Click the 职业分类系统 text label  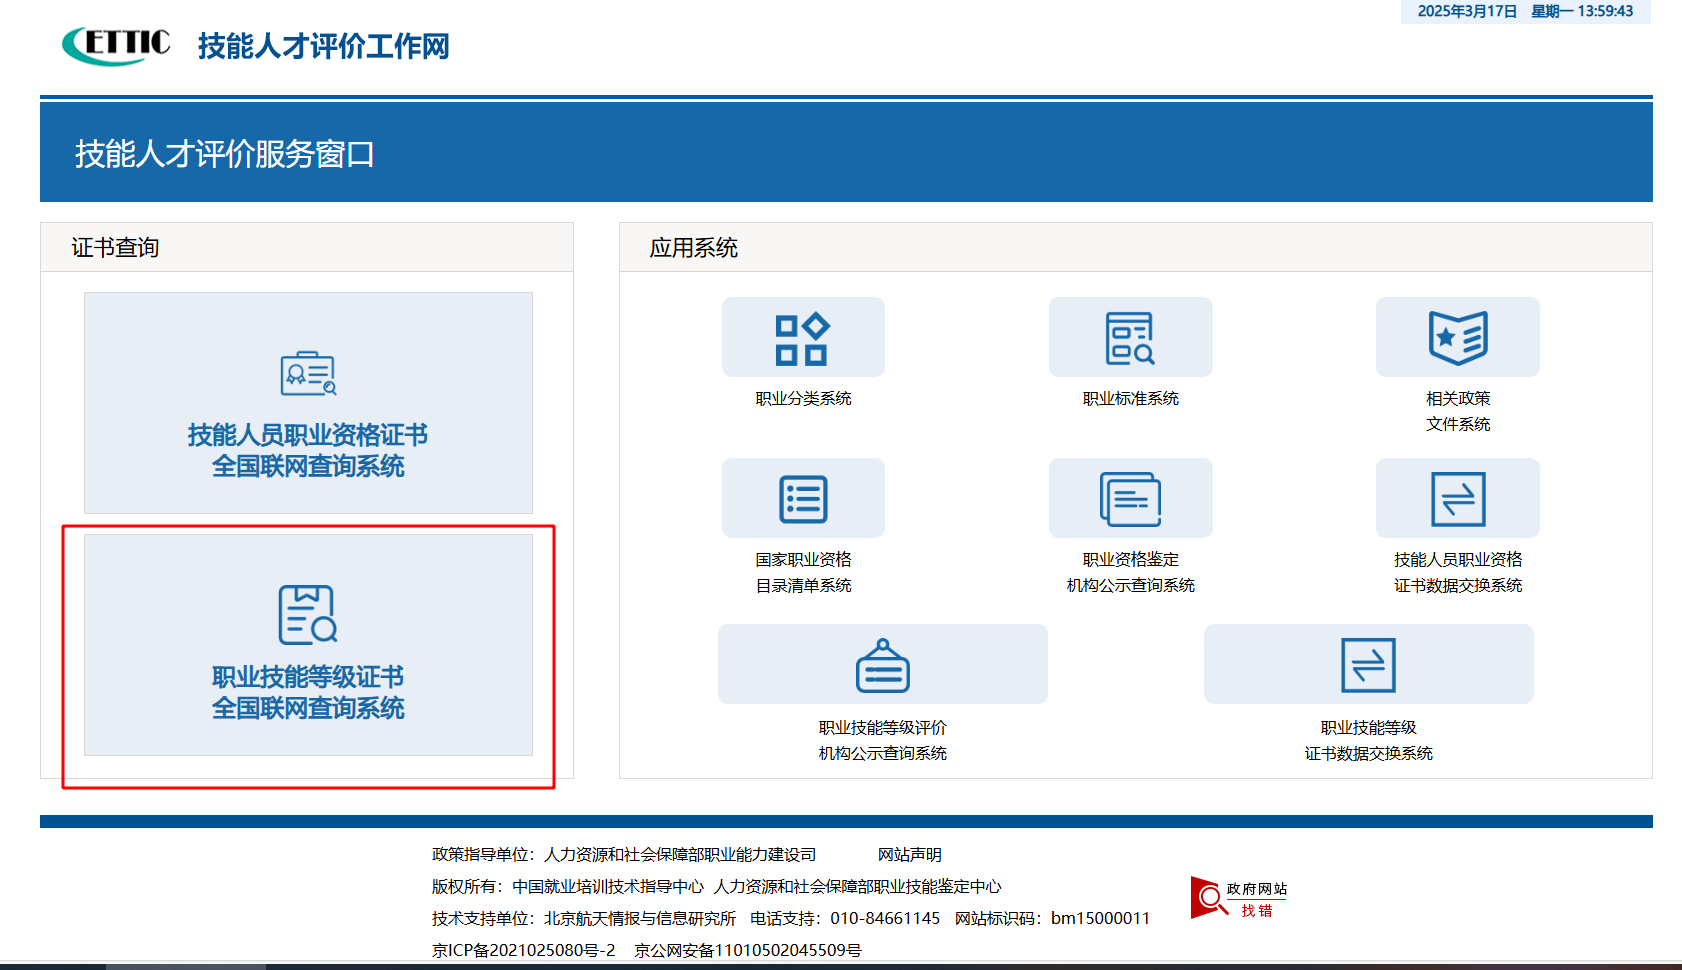(x=803, y=399)
